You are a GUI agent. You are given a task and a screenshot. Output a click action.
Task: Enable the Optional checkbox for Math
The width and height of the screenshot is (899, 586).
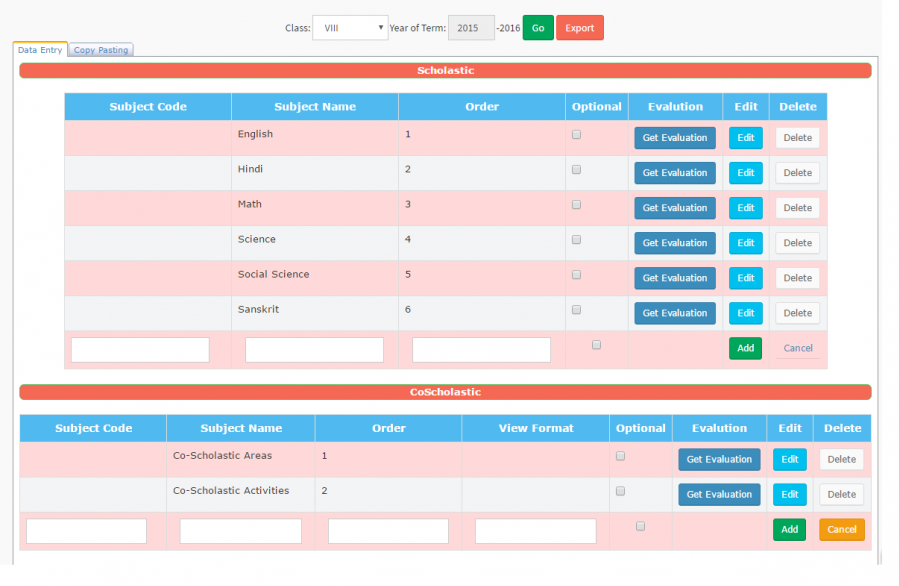click(x=576, y=204)
